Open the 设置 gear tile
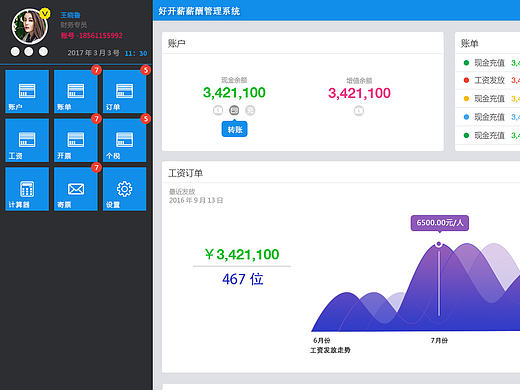The image size is (520, 390). pyautogui.click(x=125, y=189)
